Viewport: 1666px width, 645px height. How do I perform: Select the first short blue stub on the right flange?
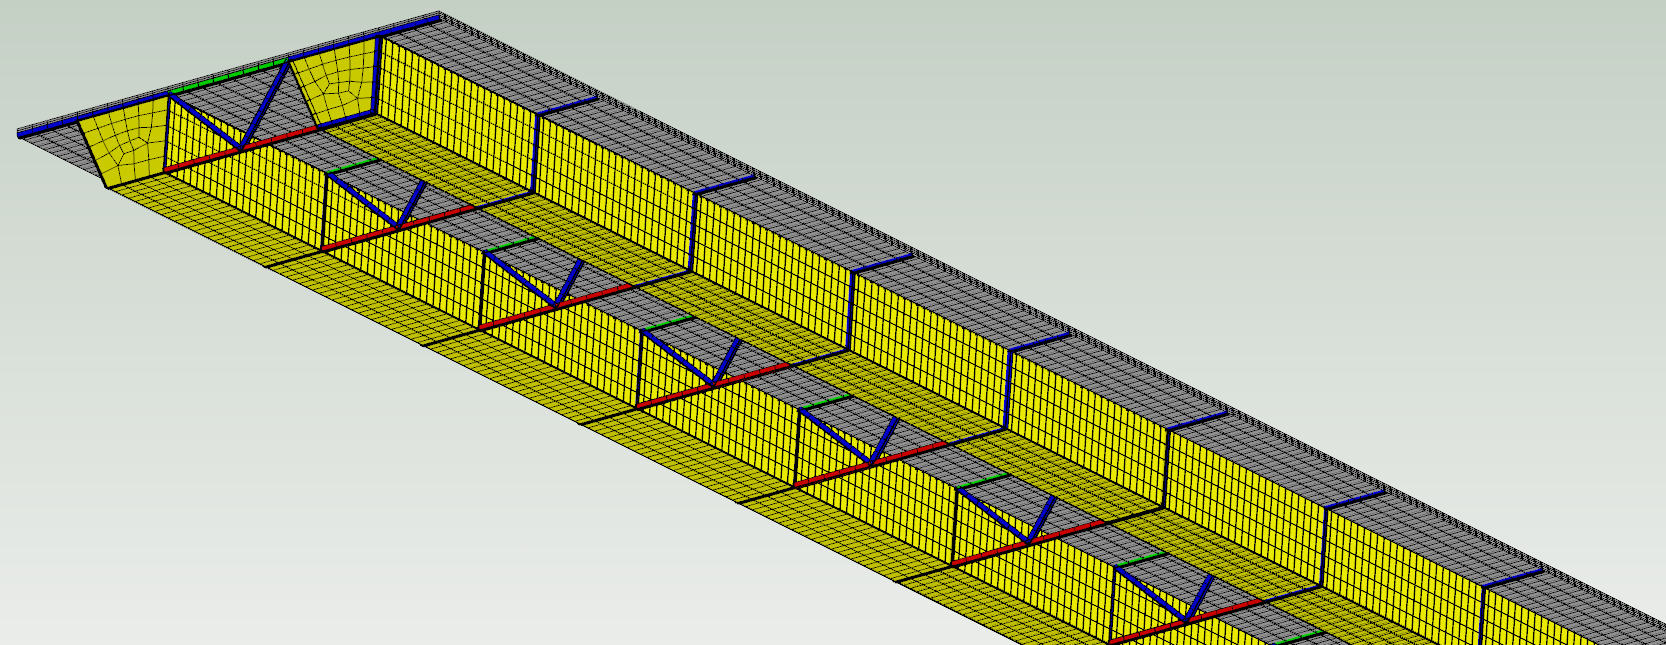568,105
